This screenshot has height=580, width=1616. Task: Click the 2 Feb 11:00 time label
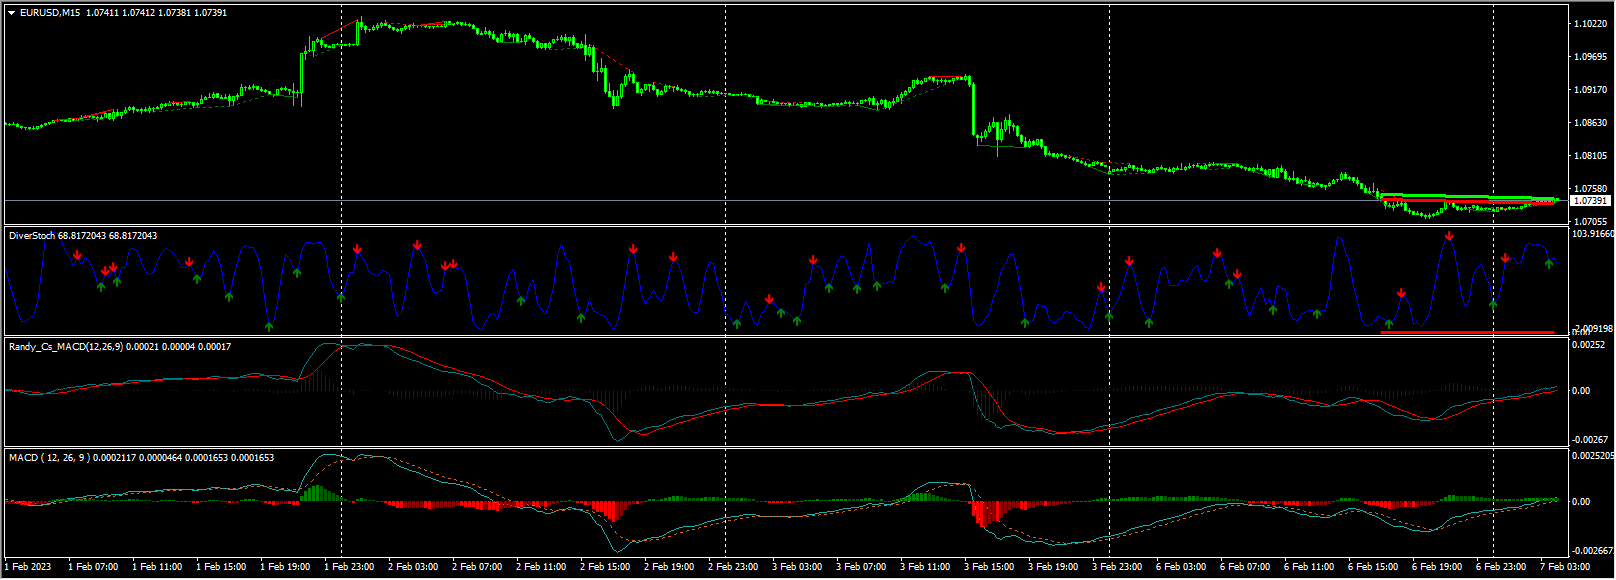click(541, 567)
